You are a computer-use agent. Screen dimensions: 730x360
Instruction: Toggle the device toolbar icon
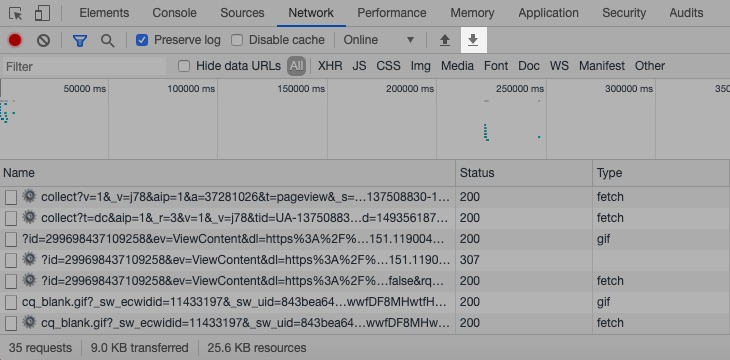42,13
